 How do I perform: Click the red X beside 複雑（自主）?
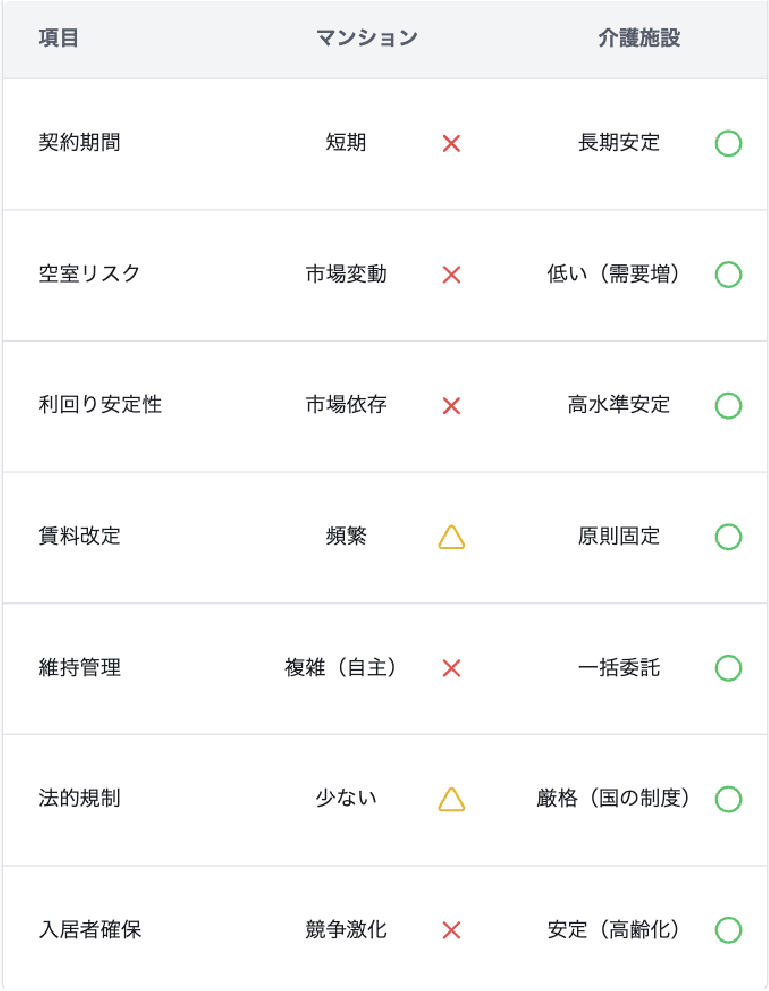coord(451,668)
